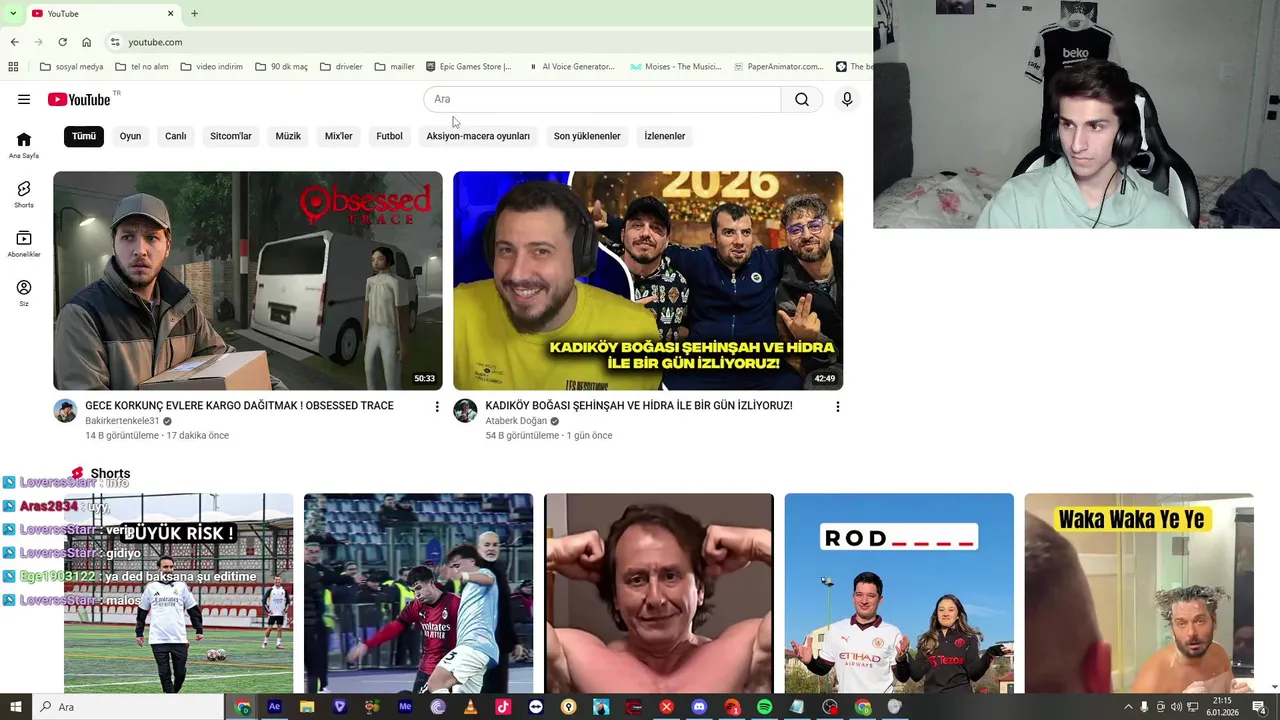Open the KADIKÖY BOĞASI video thumbnail
Screen dimensions: 1280x720
click(648, 280)
